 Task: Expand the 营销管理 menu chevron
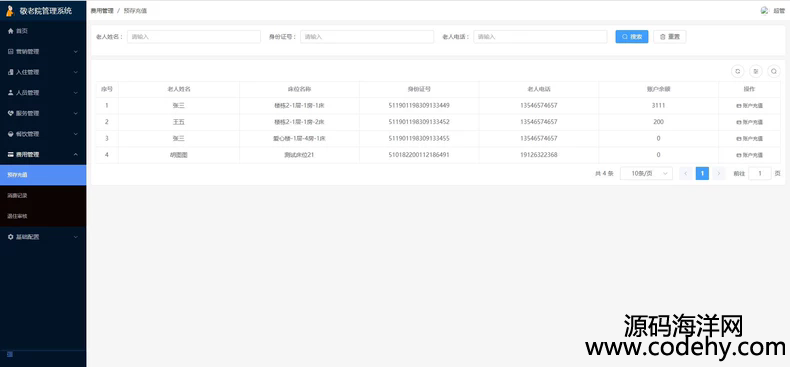pos(76,51)
